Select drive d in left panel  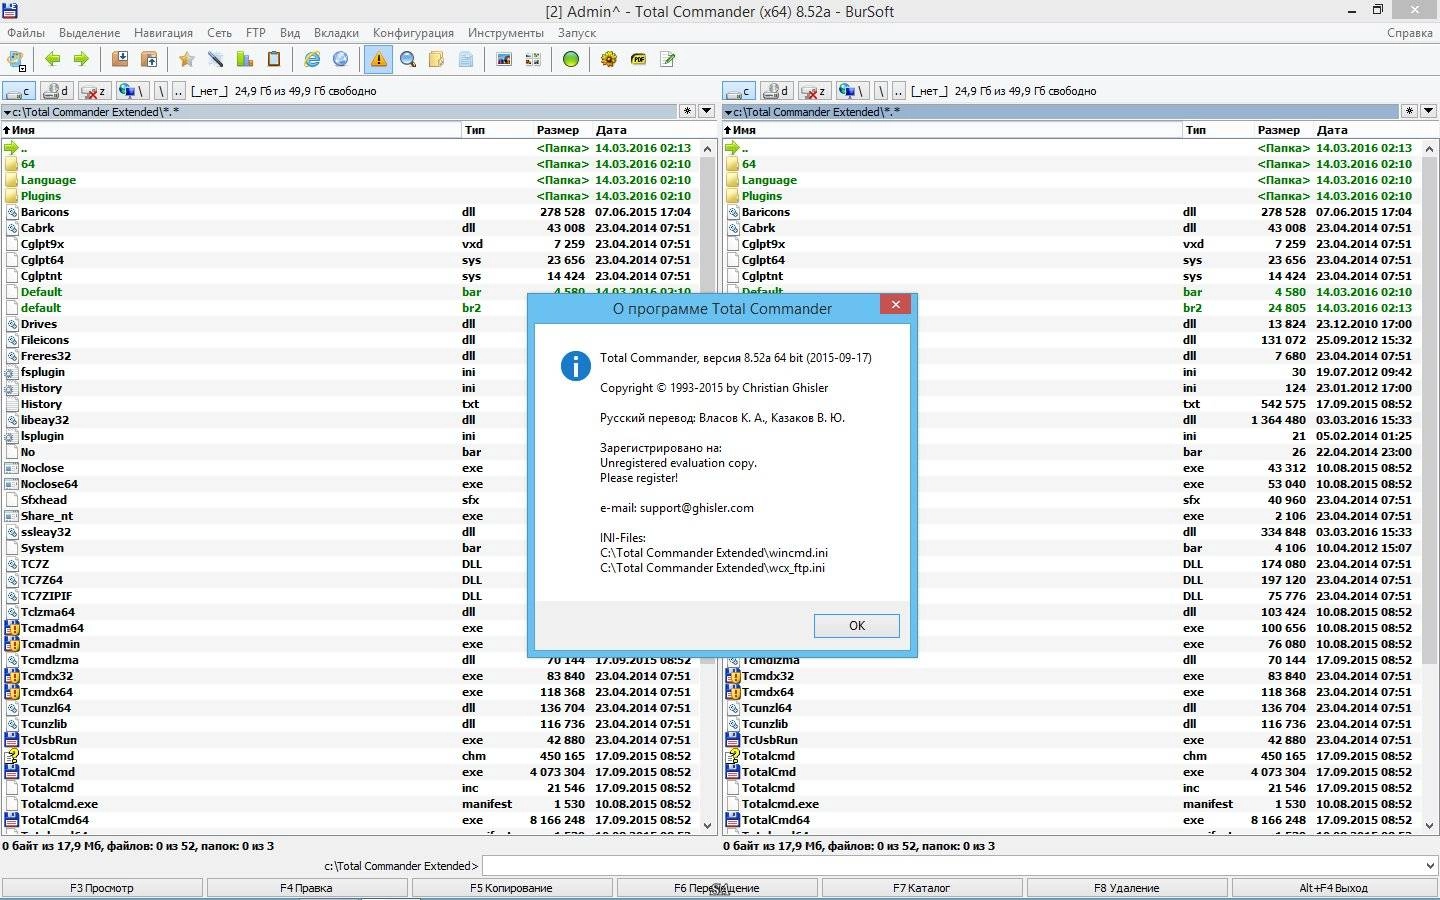pyautogui.click(x=56, y=91)
